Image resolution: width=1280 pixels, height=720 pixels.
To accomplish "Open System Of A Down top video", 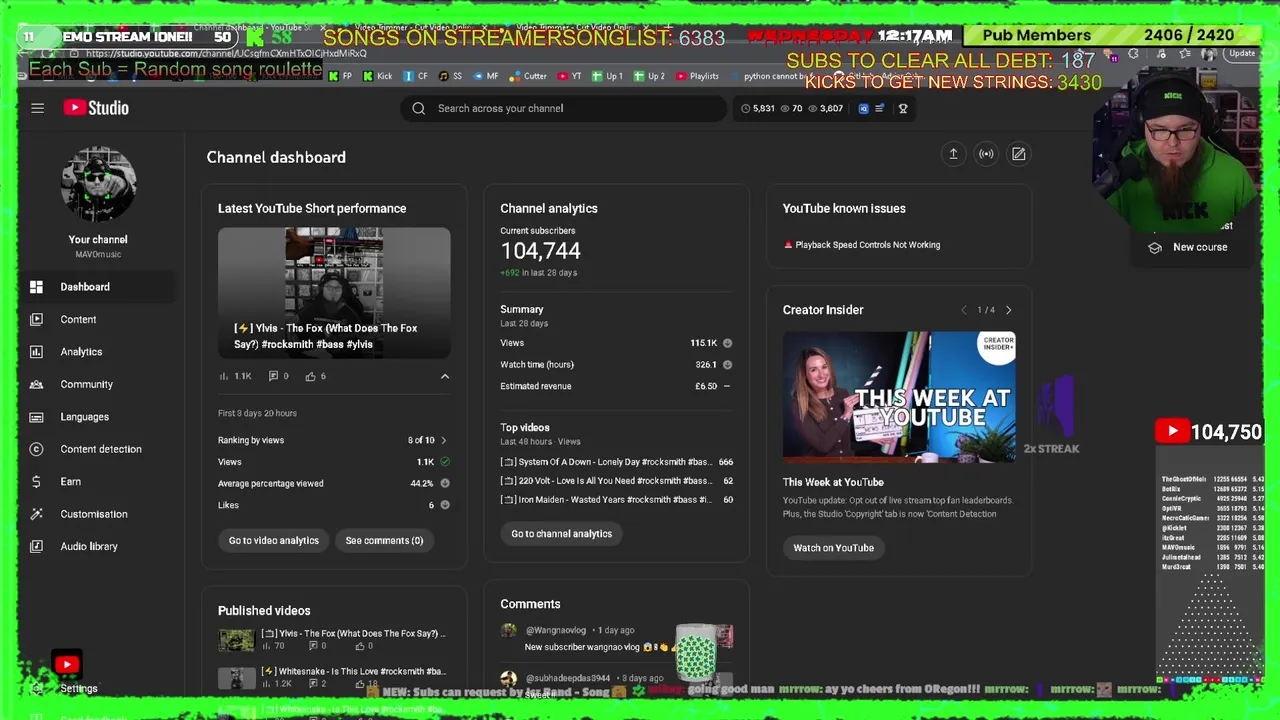I will [x=616, y=462].
